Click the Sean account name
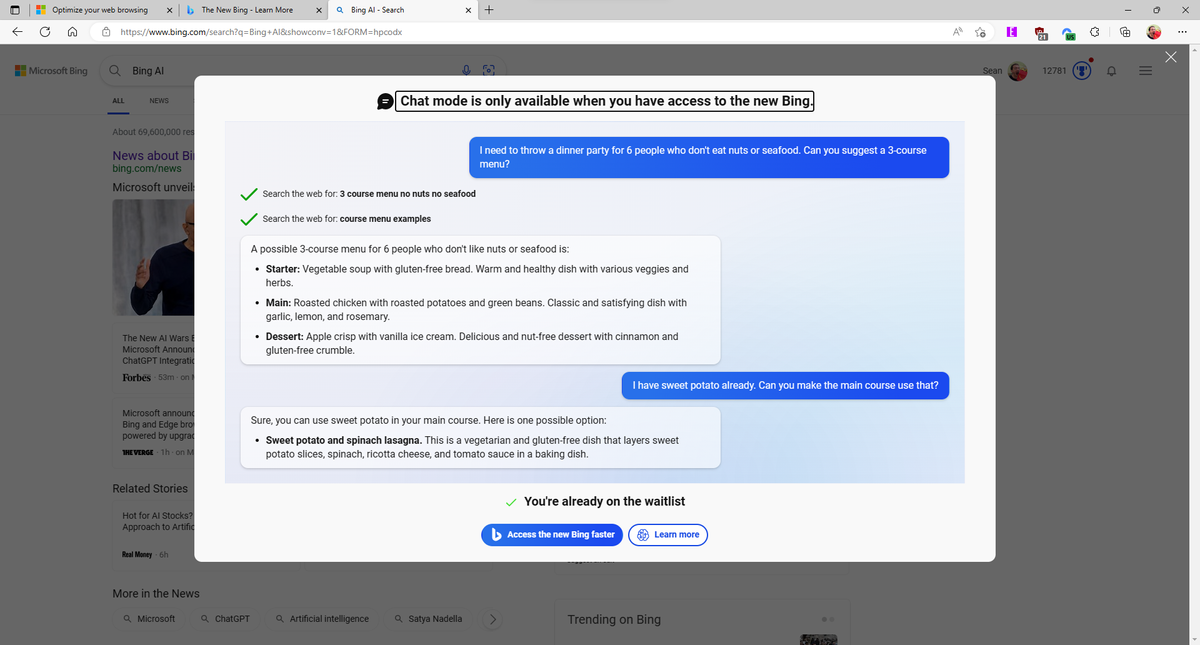Screen dimensions: 1200x645 tap(993, 71)
